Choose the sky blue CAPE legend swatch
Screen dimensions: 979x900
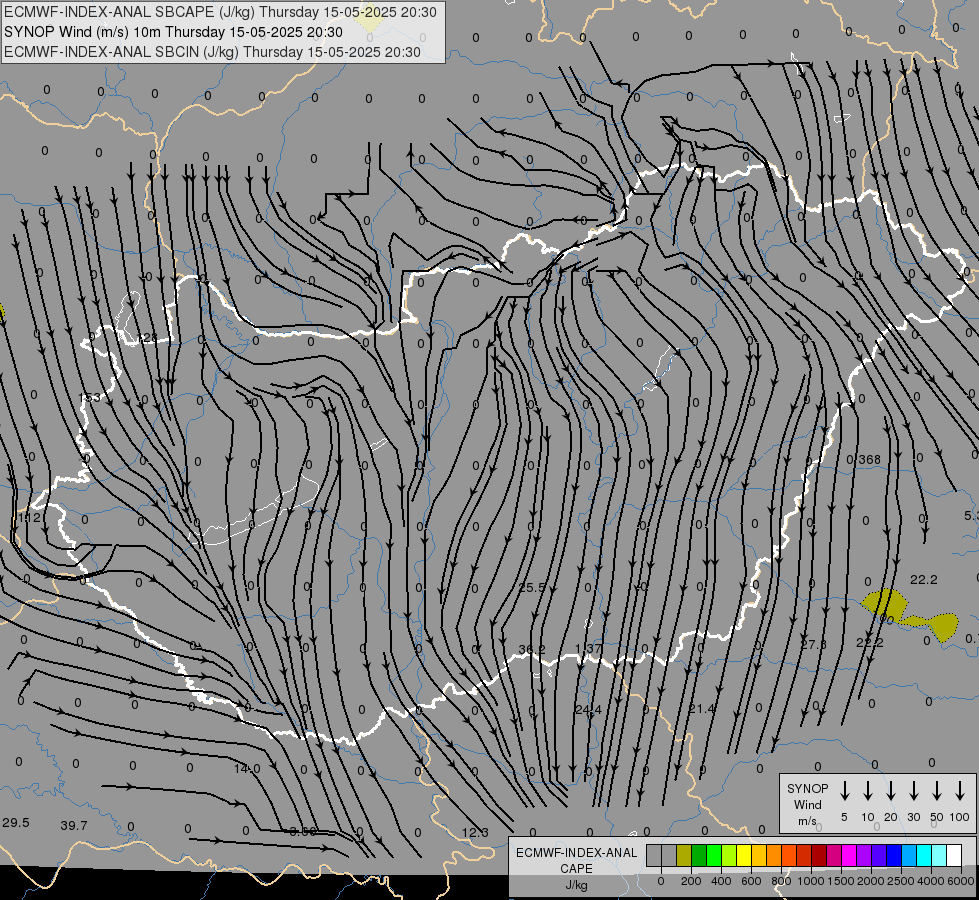coord(909,856)
